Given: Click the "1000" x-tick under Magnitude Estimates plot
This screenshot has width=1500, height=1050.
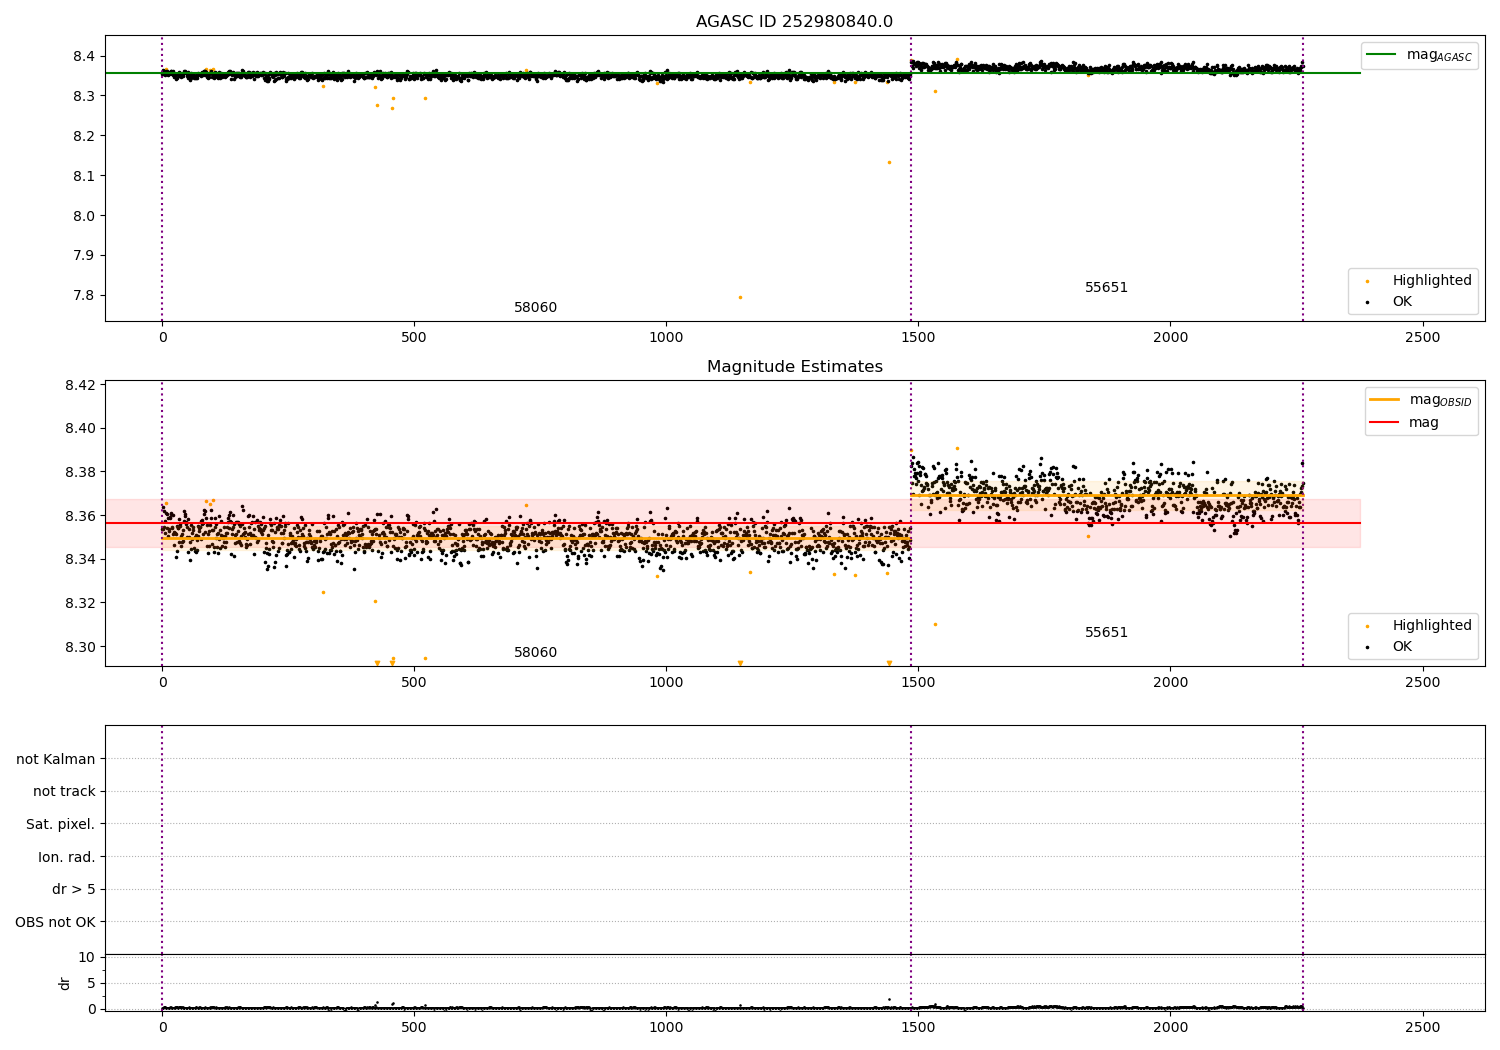Looking at the screenshot, I should [666, 682].
